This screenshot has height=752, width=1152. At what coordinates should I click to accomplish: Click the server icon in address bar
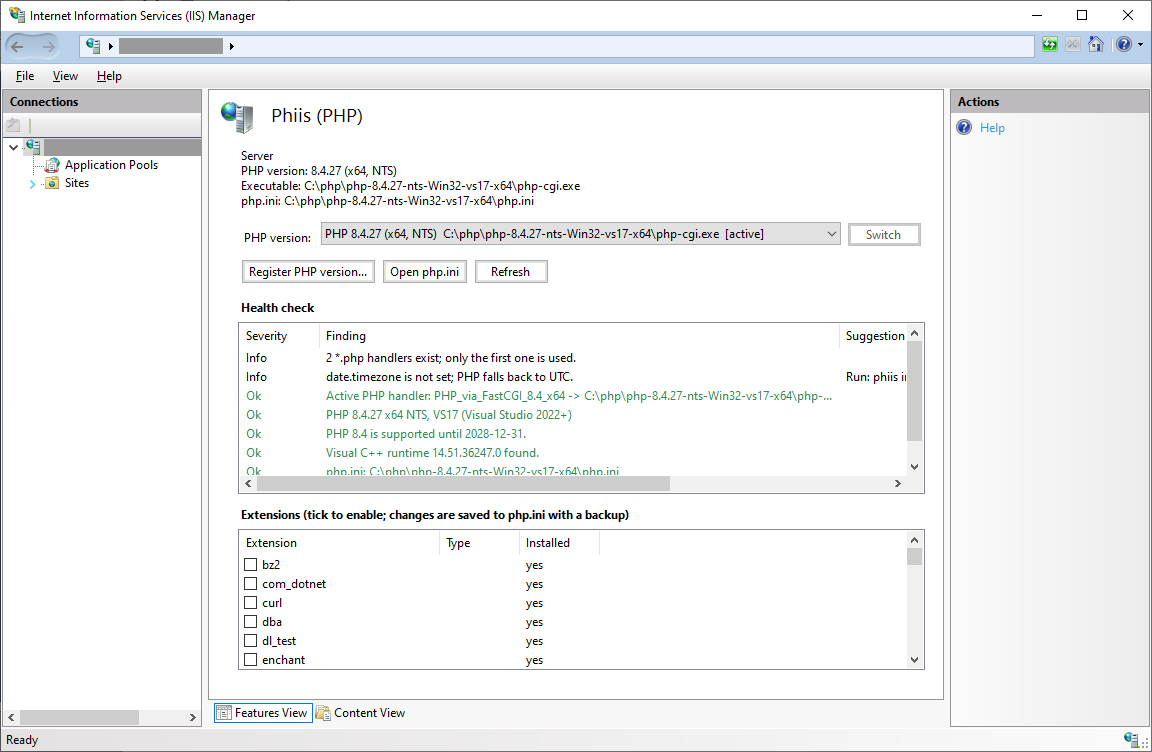(93, 46)
